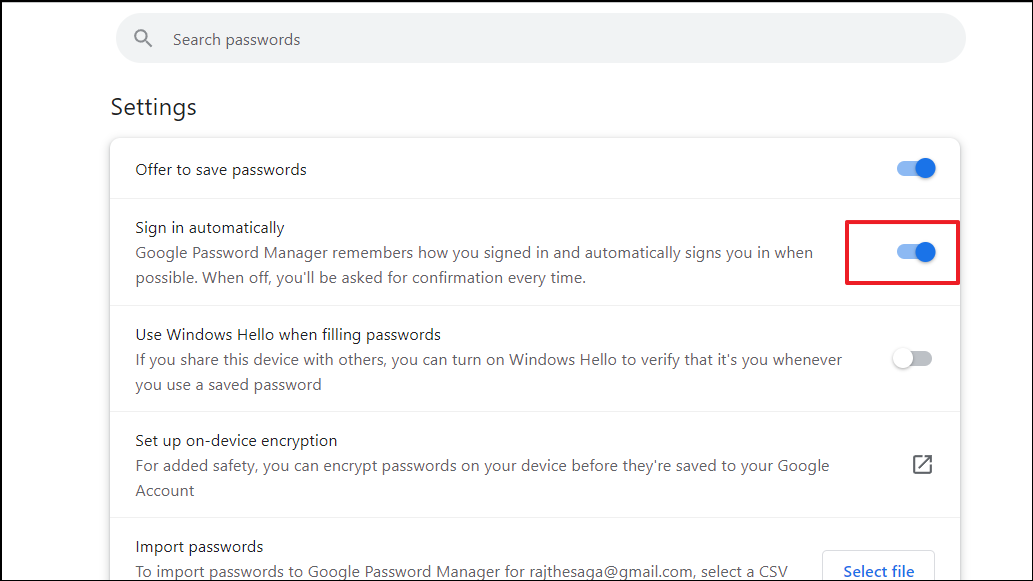Click the launch icon beside Set up on-device encryption
Screen dimensions: 1033x581
click(921, 464)
